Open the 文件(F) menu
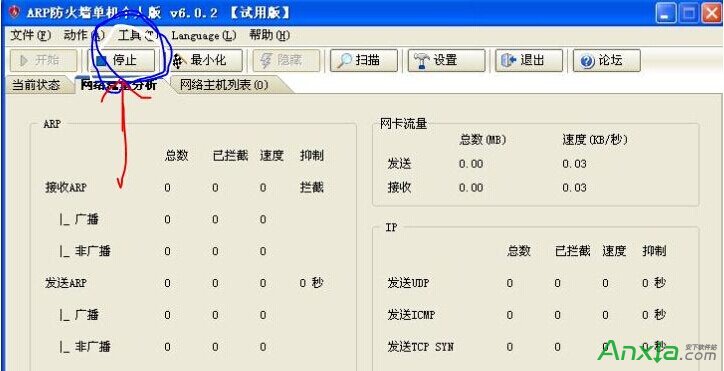 click(x=30, y=35)
